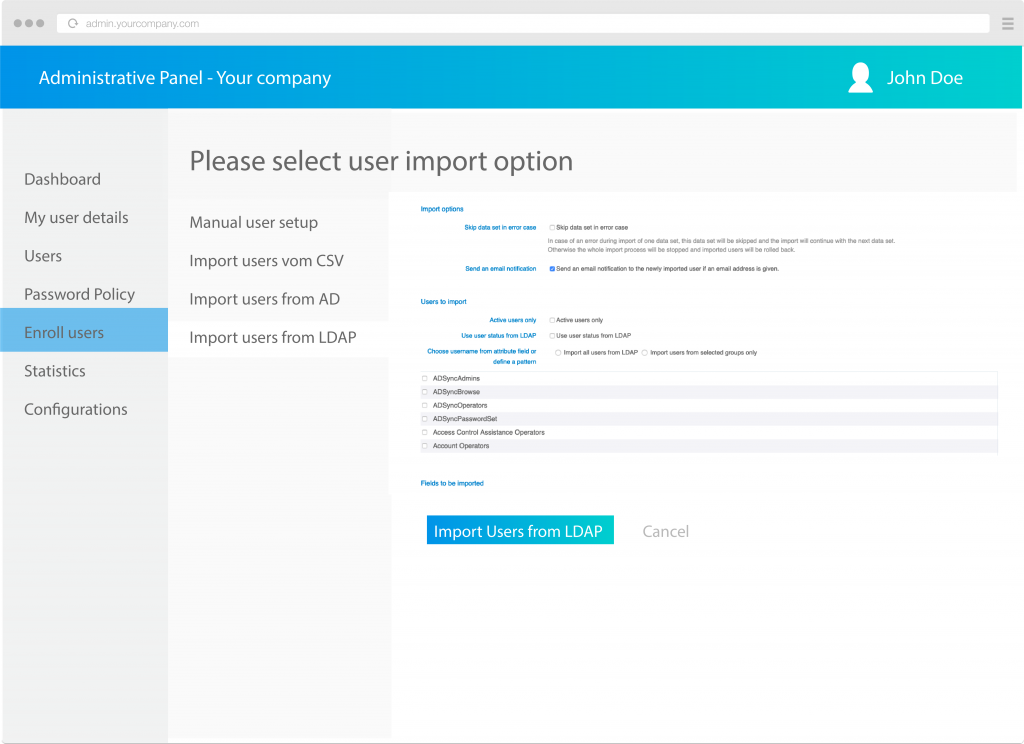1024x744 pixels.
Task: Select the Import all users from LDAP radio
Action: (557, 353)
